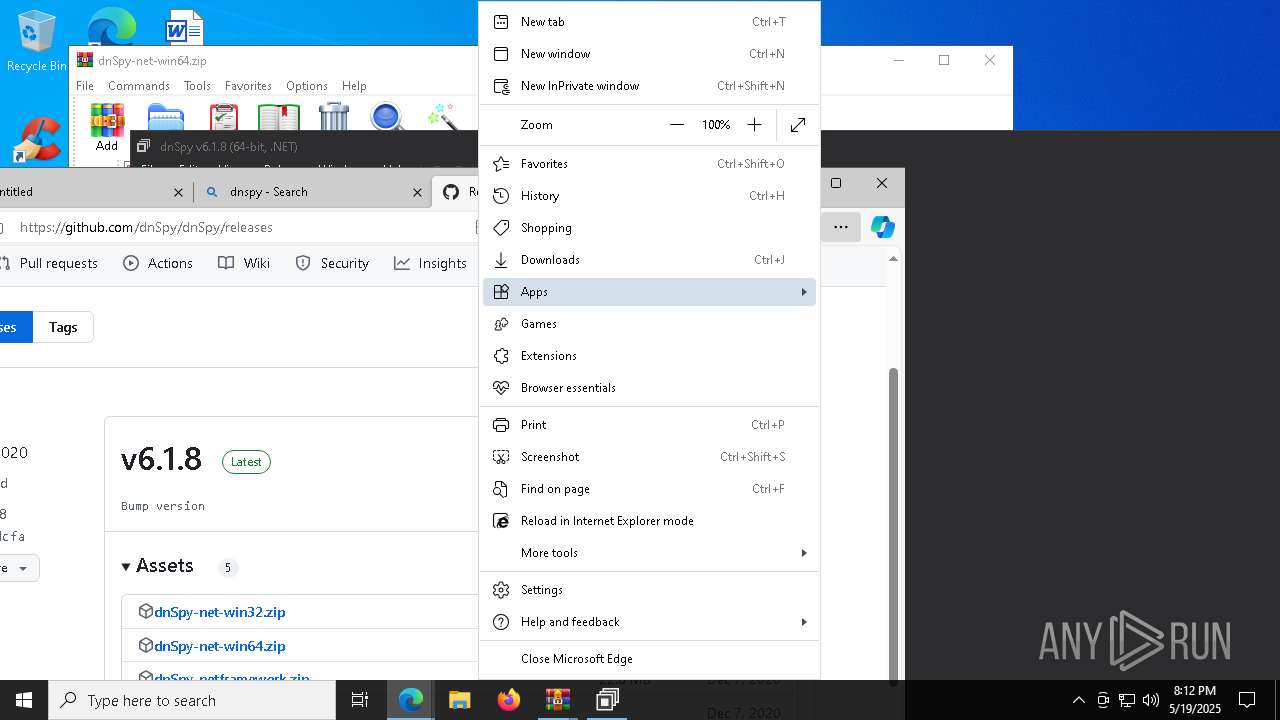This screenshot has width=1280, height=720.
Task: Click the Extensions puzzle icon in menu
Action: [x=502, y=356]
